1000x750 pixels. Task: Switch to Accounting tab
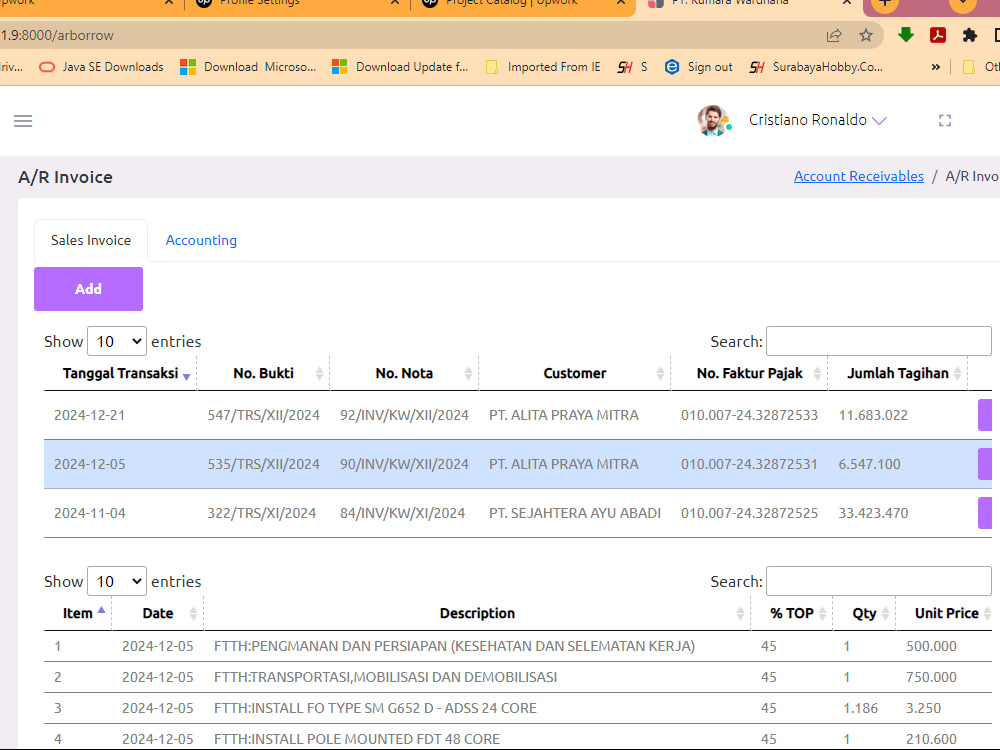pyautogui.click(x=201, y=240)
